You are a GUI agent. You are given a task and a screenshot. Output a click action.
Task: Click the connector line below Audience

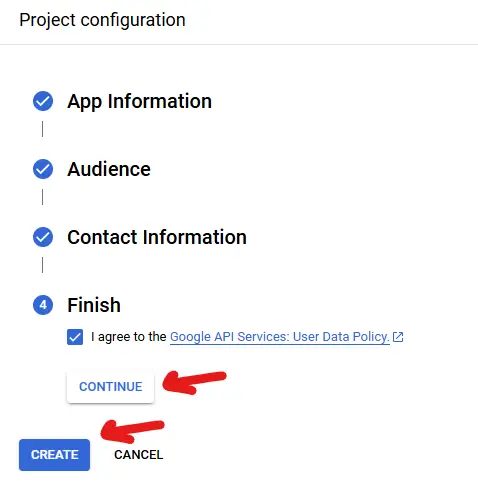pyautogui.click(x=42, y=197)
